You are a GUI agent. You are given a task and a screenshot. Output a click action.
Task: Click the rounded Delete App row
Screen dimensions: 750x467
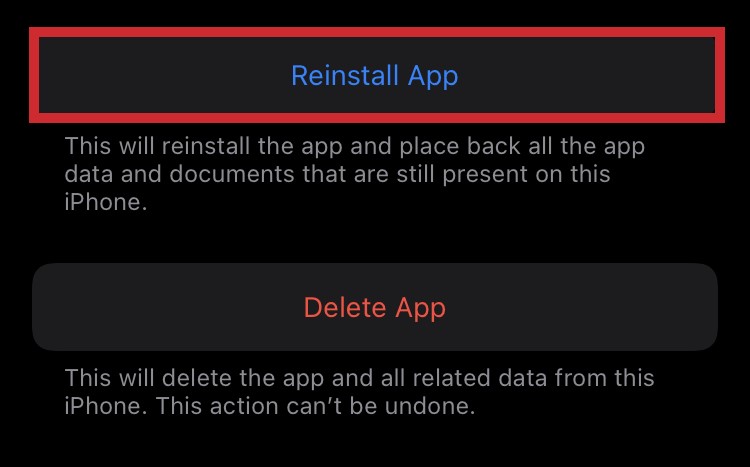[x=375, y=307]
